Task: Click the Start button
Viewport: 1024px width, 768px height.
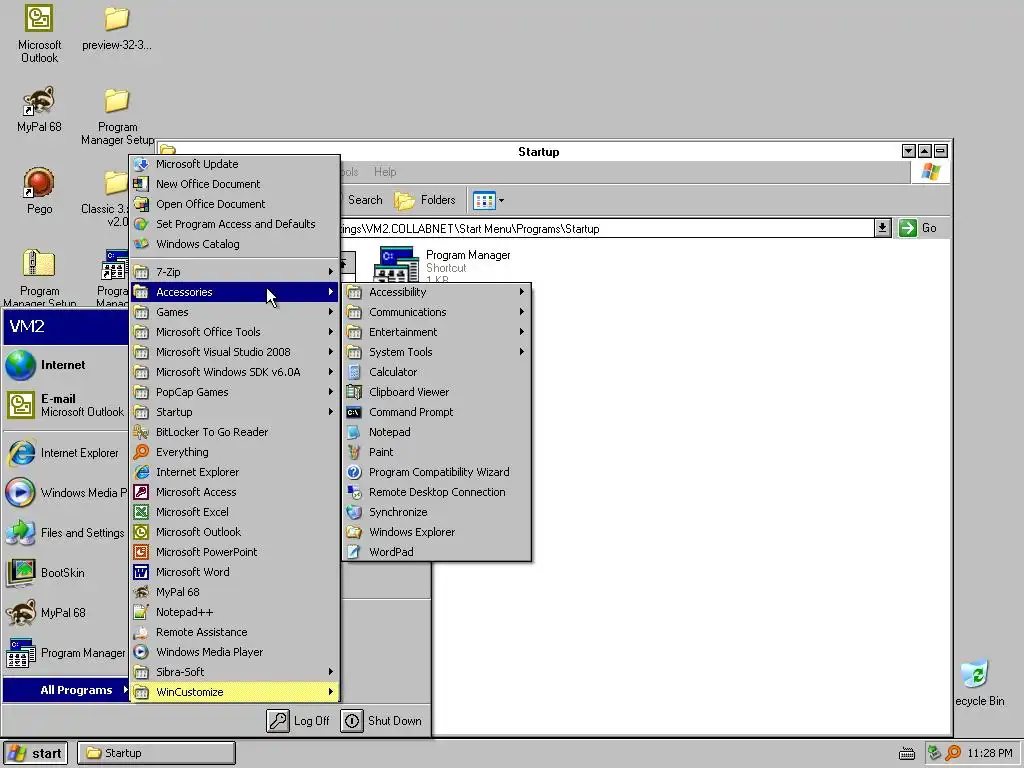Action: [35, 753]
